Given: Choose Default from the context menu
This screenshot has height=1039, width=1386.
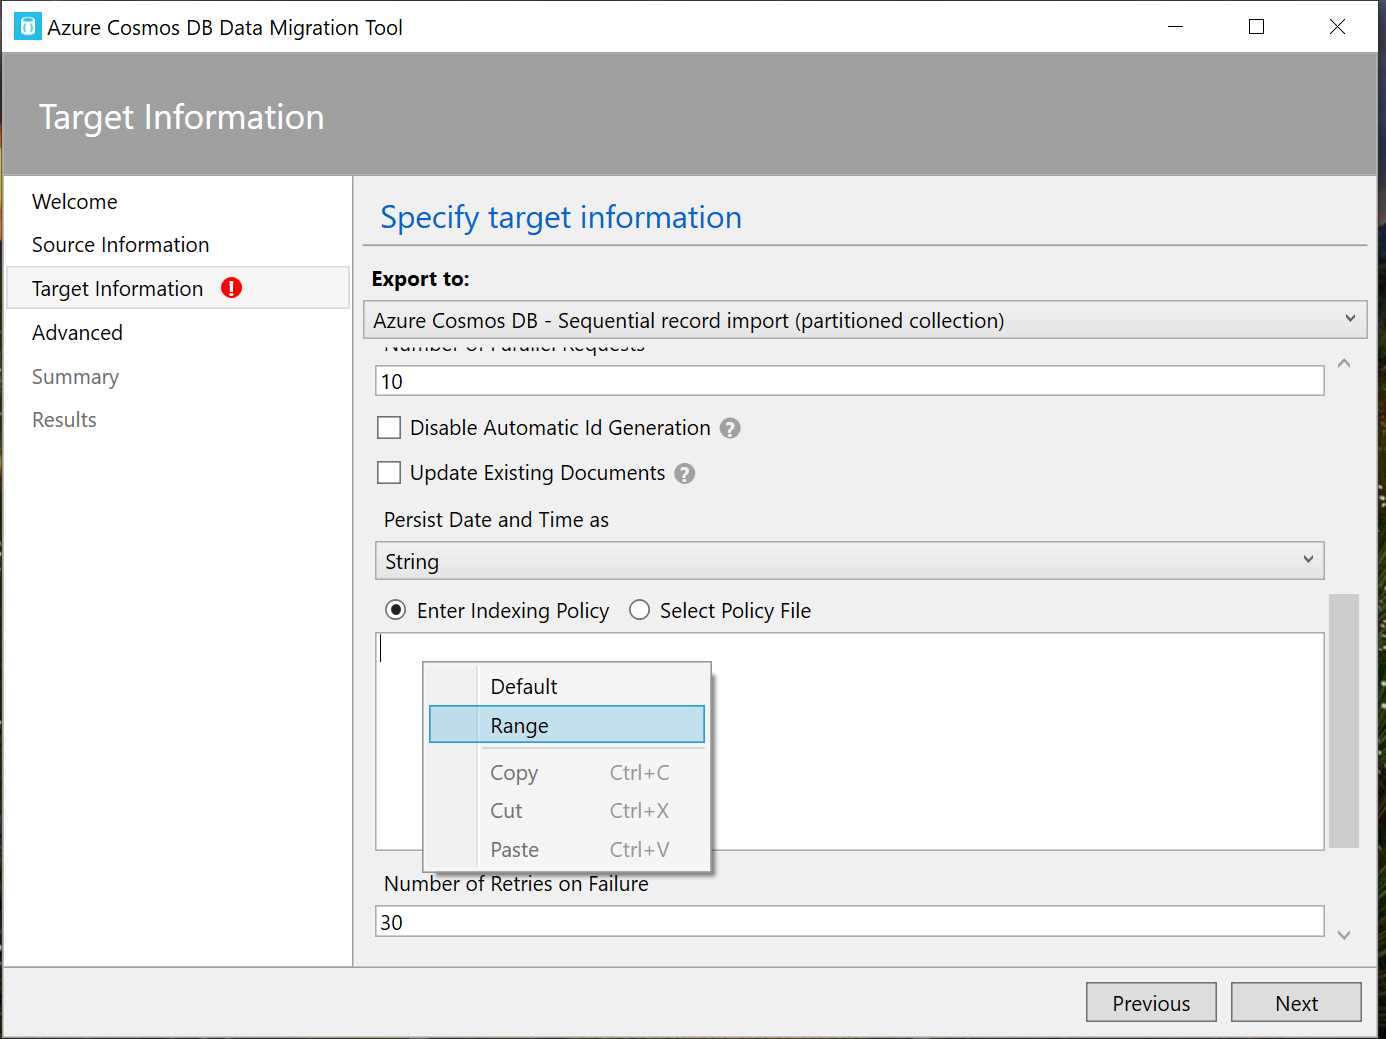Looking at the screenshot, I should (x=567, y=687).
